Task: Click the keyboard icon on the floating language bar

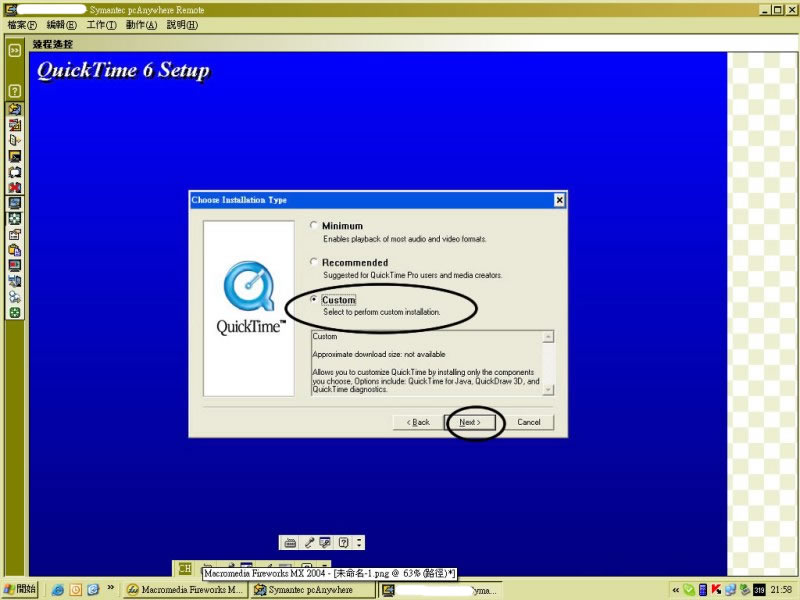Action: tap(290, 542)
